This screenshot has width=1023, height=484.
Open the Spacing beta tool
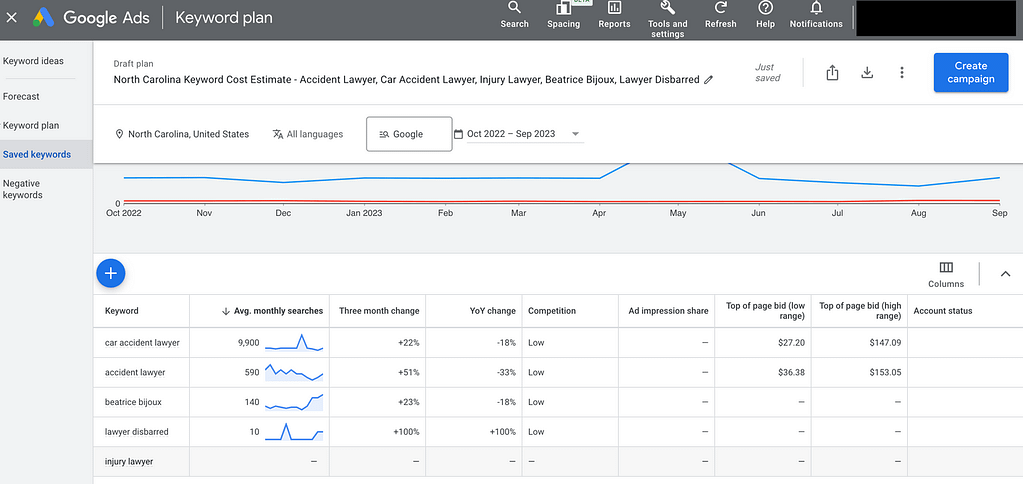(563, 15)
